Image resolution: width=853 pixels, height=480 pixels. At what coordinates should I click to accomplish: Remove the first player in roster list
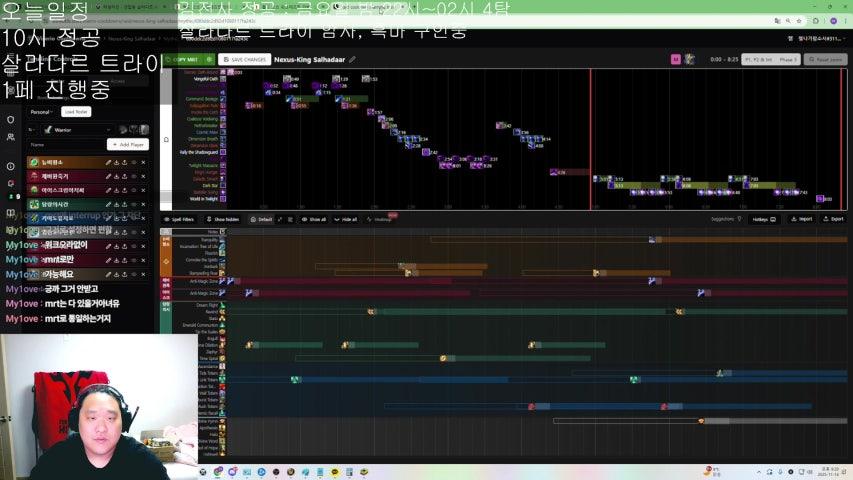point(143,162)
